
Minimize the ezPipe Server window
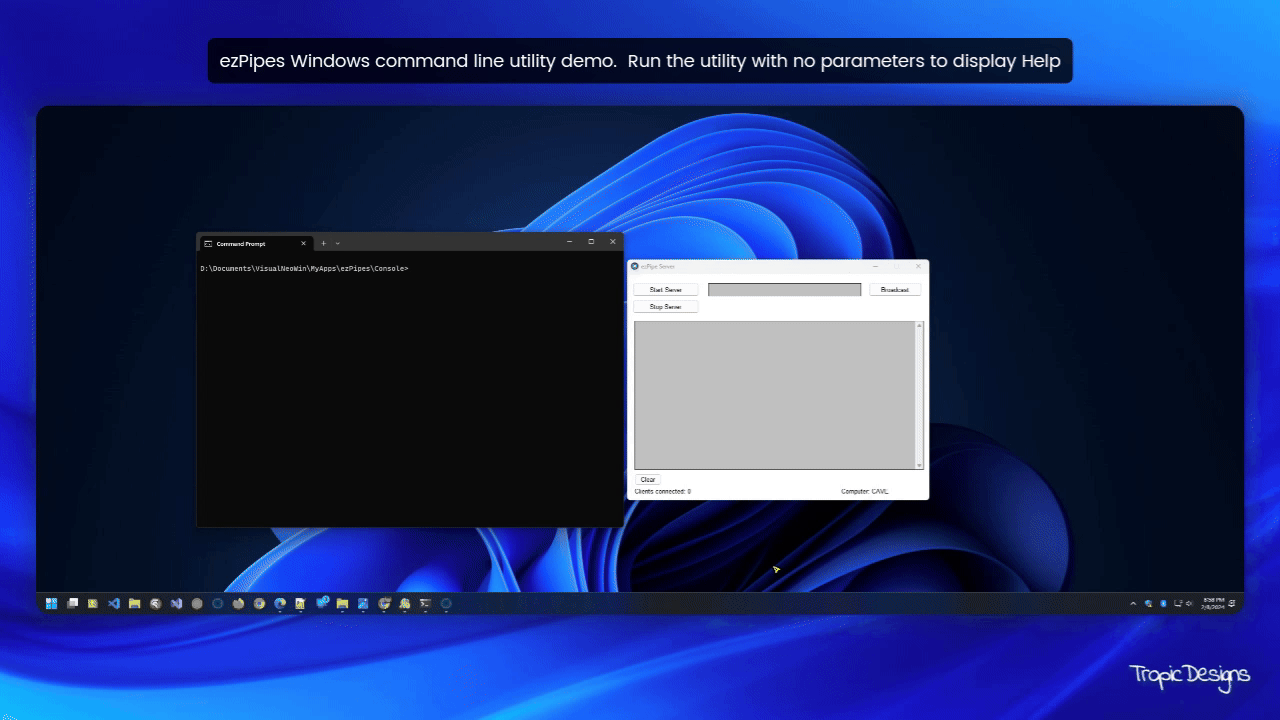pyautogui.click(x=876, y=266)
